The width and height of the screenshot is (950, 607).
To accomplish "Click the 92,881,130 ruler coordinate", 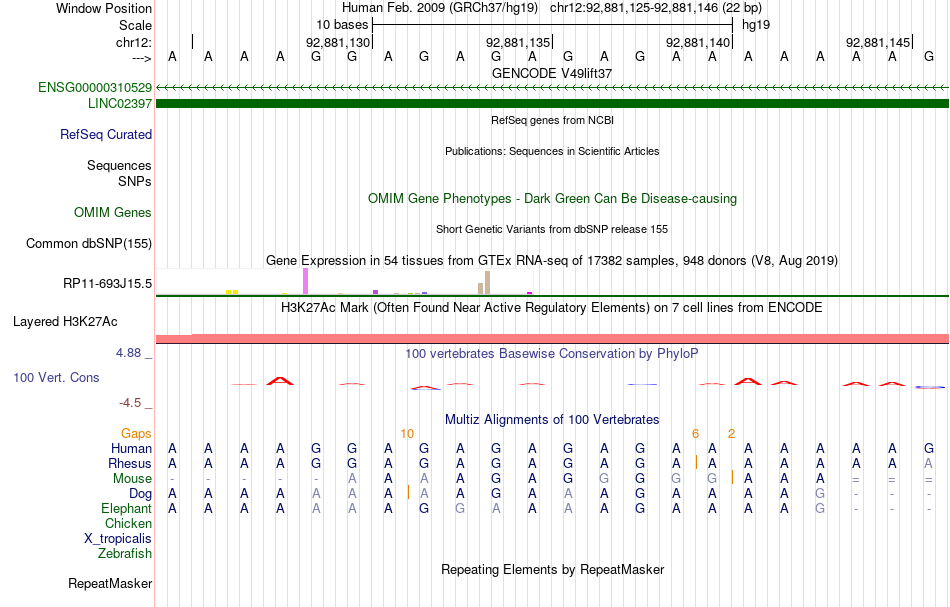I will [x=337, y=42].
